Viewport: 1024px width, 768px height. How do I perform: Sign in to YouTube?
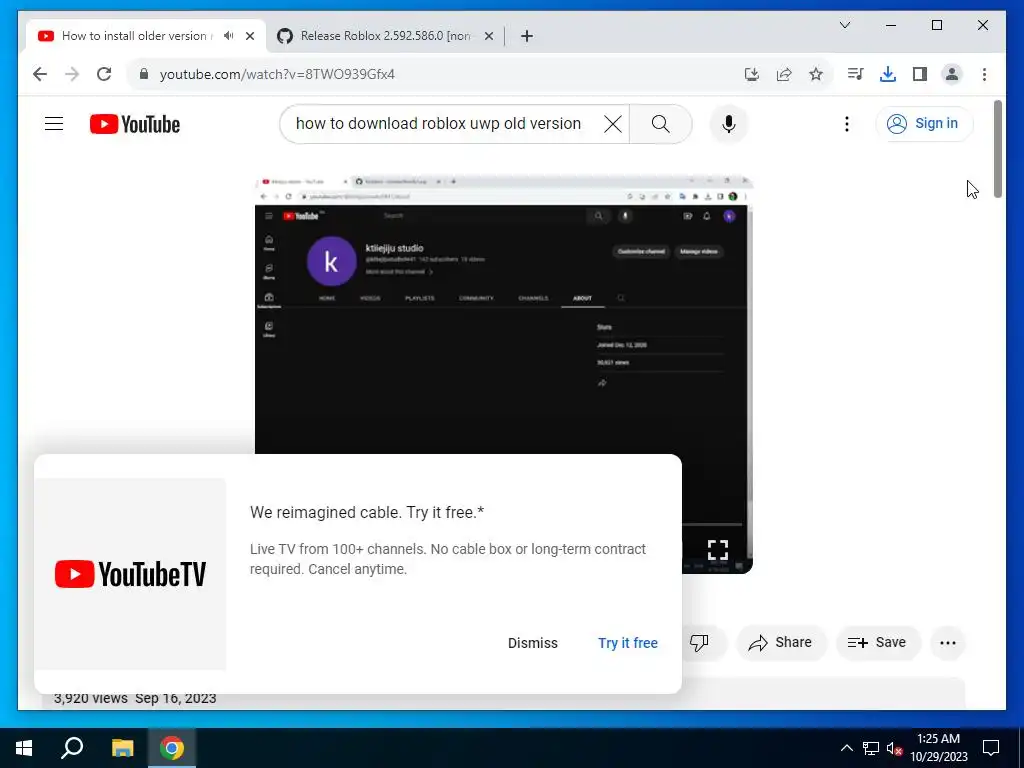924,123
